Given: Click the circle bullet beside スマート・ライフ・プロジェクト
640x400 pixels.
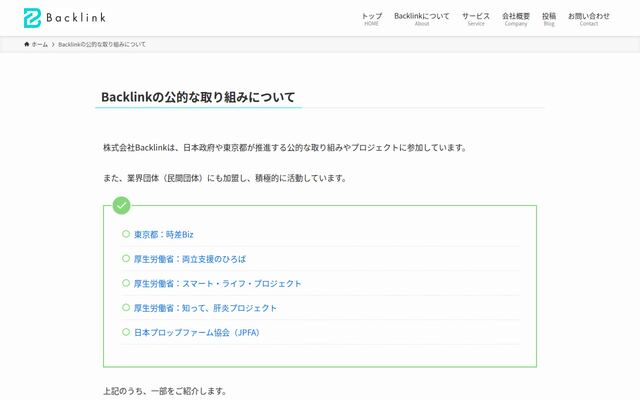Looking at the screenshot, I should [x=126, y=283].
